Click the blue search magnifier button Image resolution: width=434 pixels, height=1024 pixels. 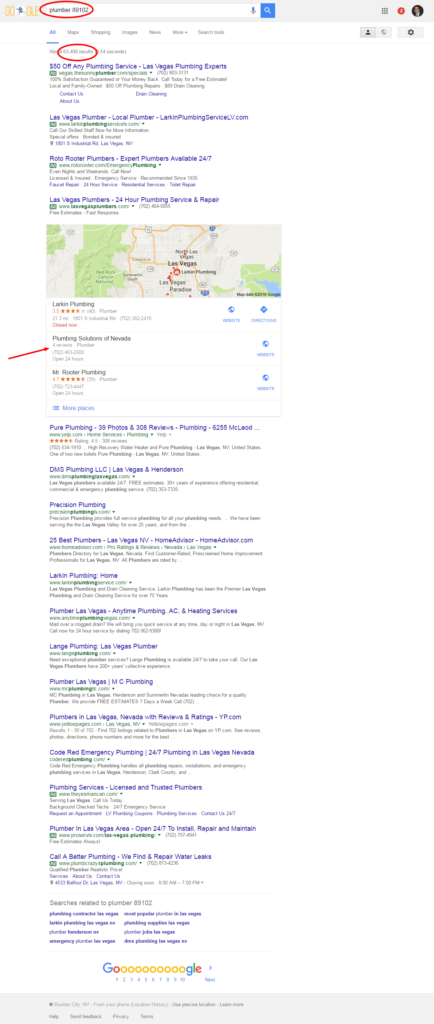[268, 10]
